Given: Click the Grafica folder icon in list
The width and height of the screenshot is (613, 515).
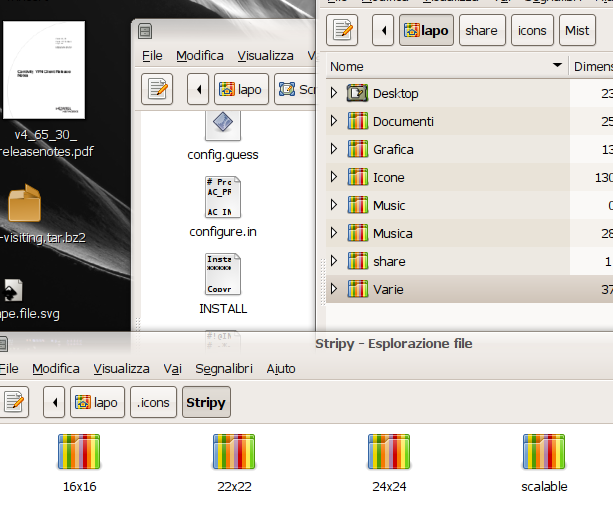Looking at the screenshot, I should 357,149.
